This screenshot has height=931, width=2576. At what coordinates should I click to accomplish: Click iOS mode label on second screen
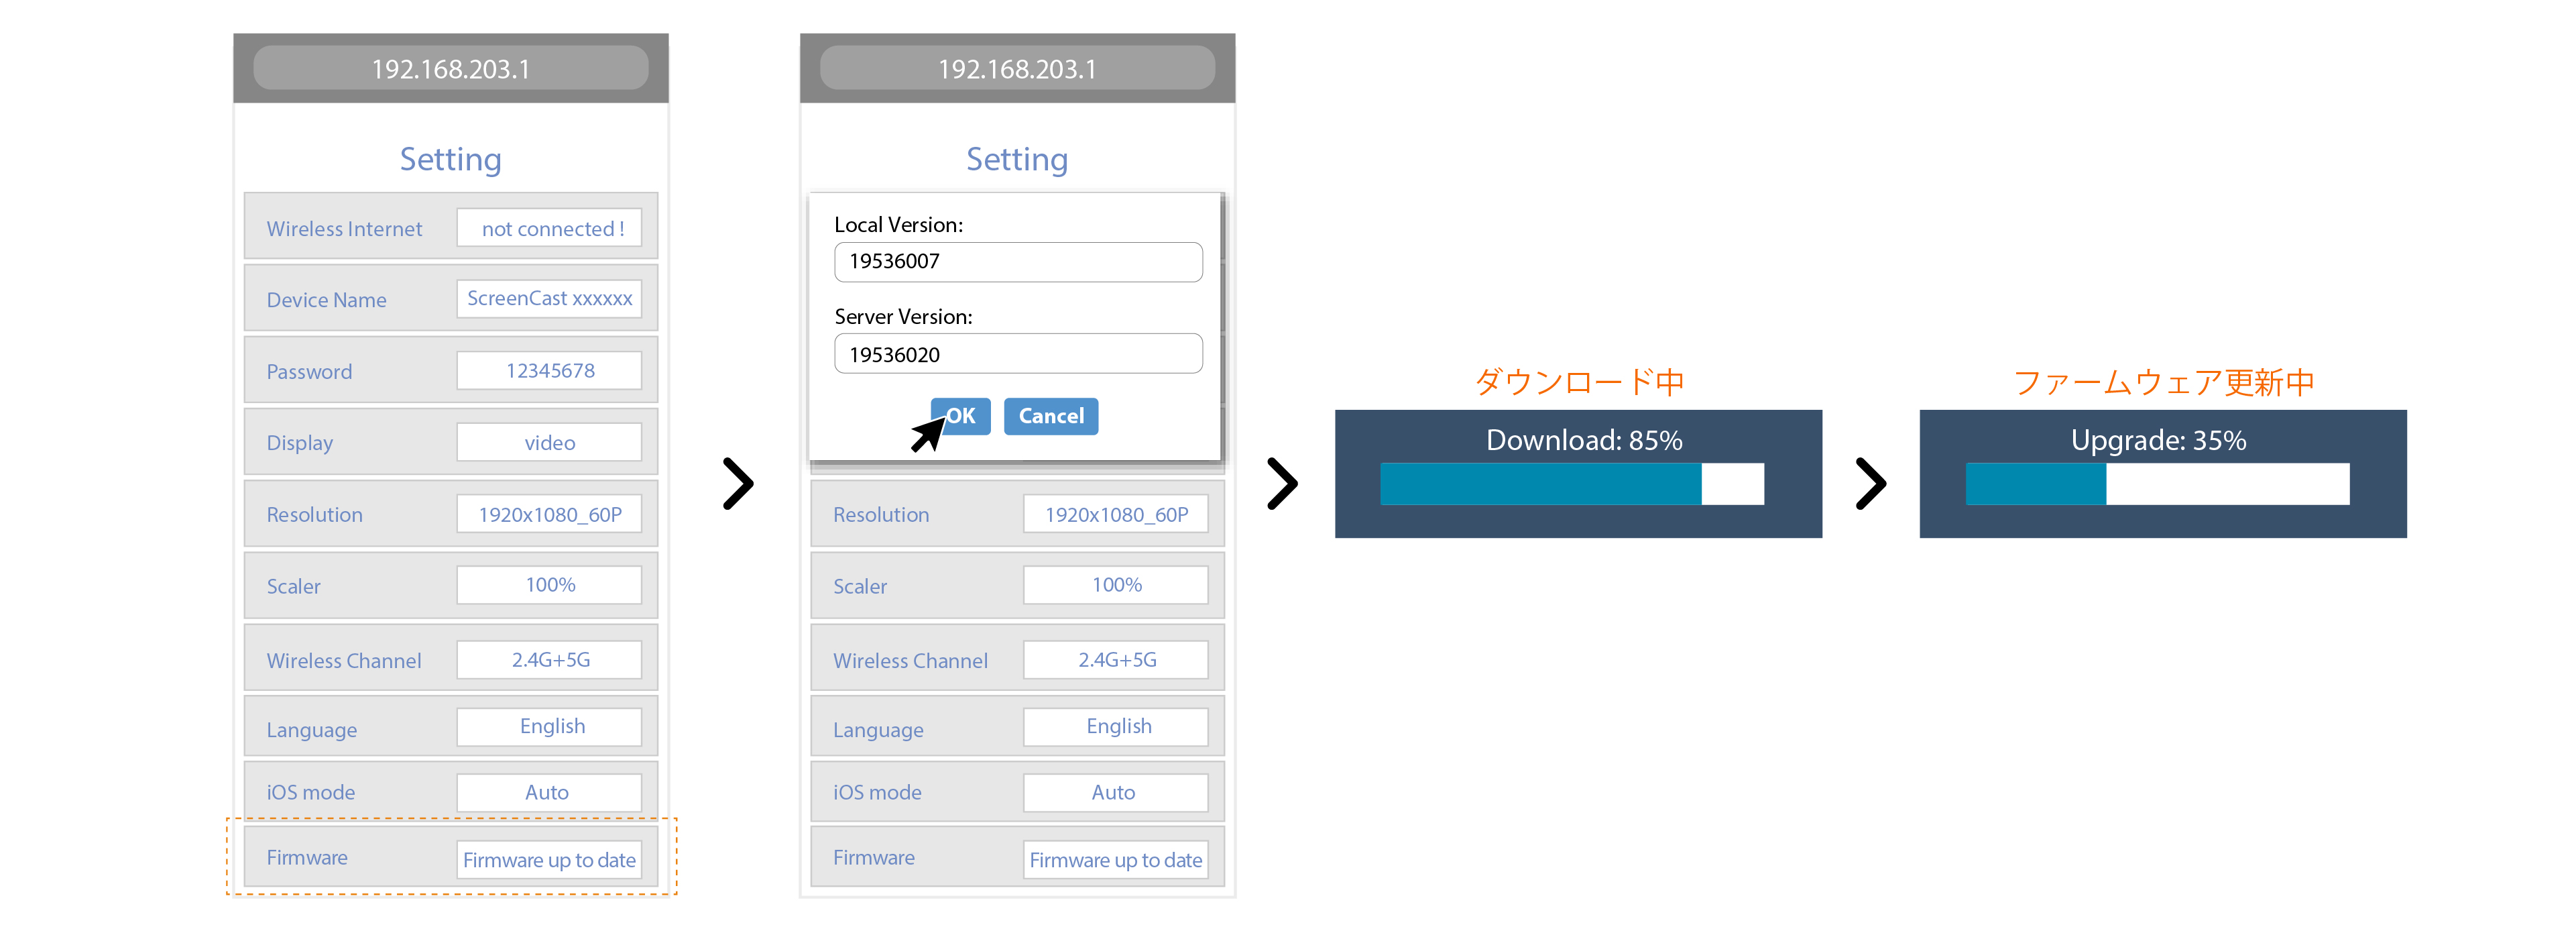(x=877, y=793)
